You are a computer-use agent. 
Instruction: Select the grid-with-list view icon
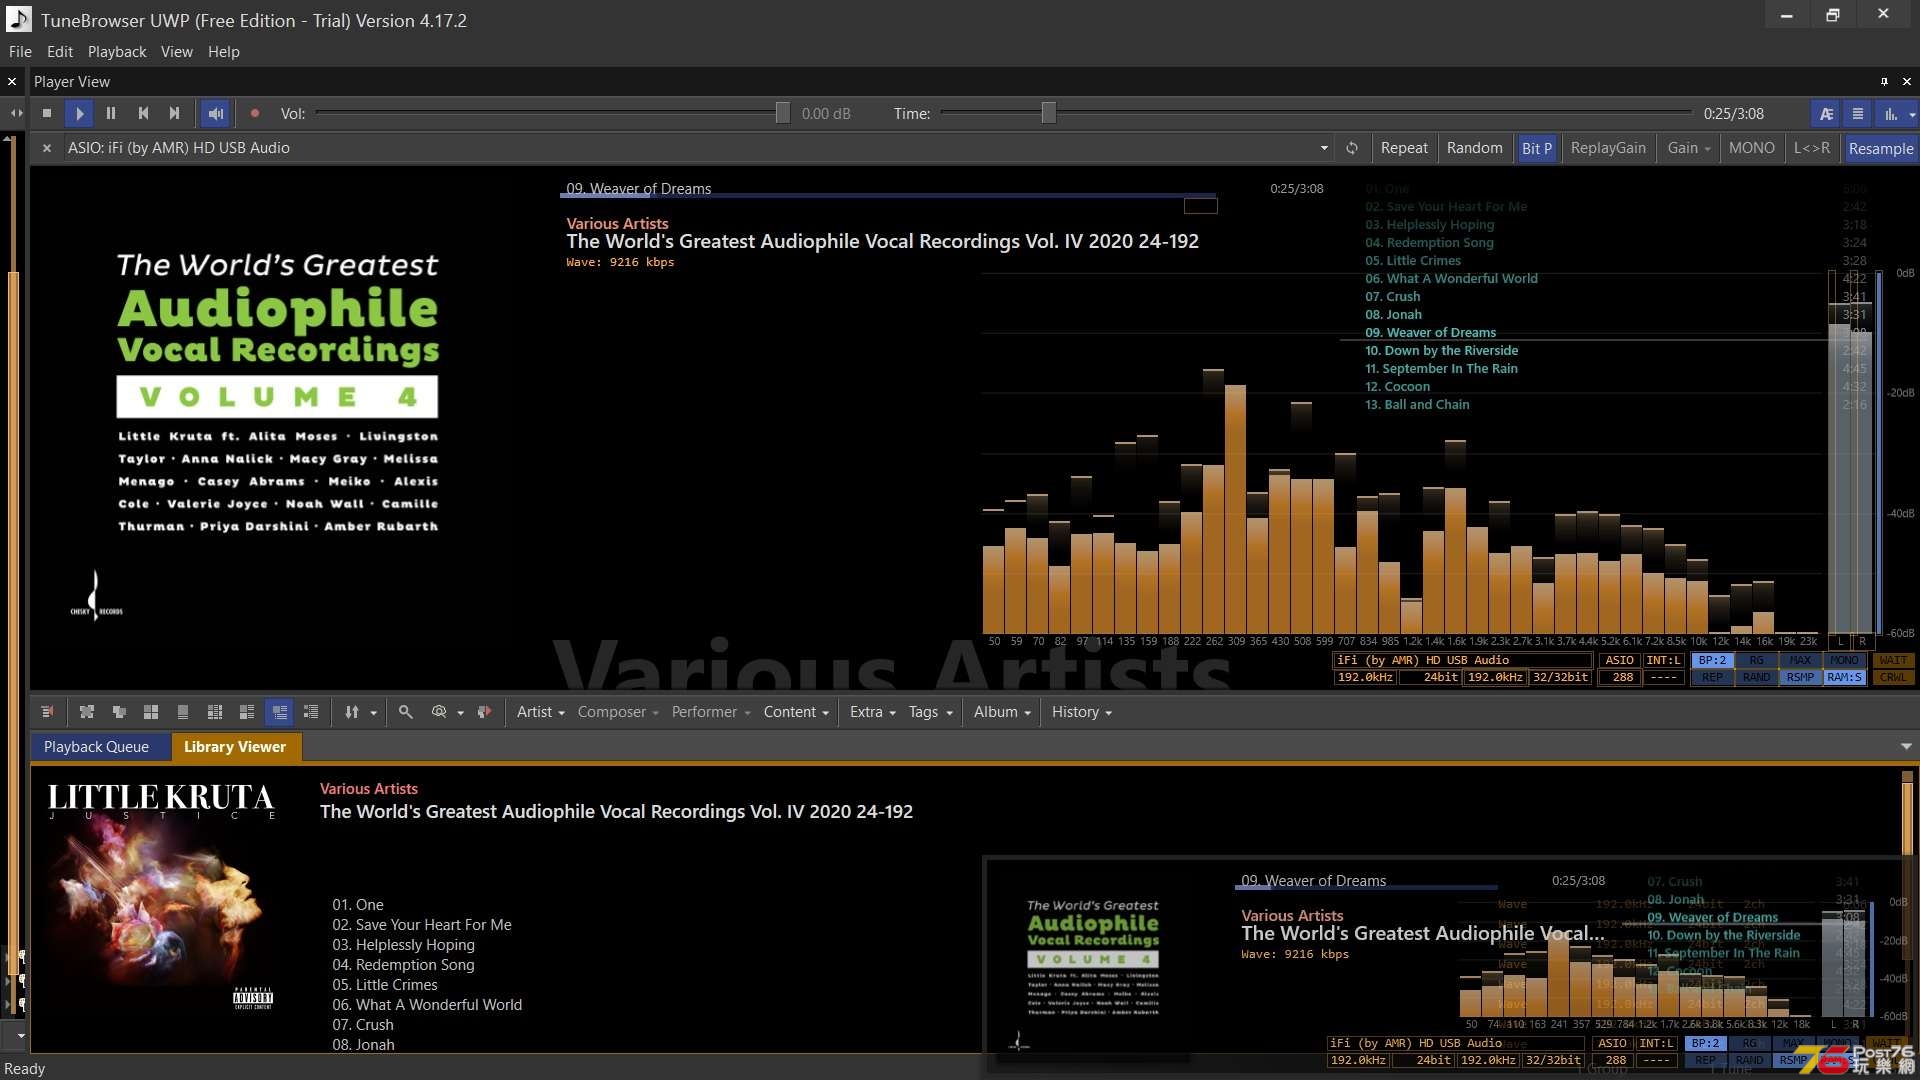click(x=247, y=712)
